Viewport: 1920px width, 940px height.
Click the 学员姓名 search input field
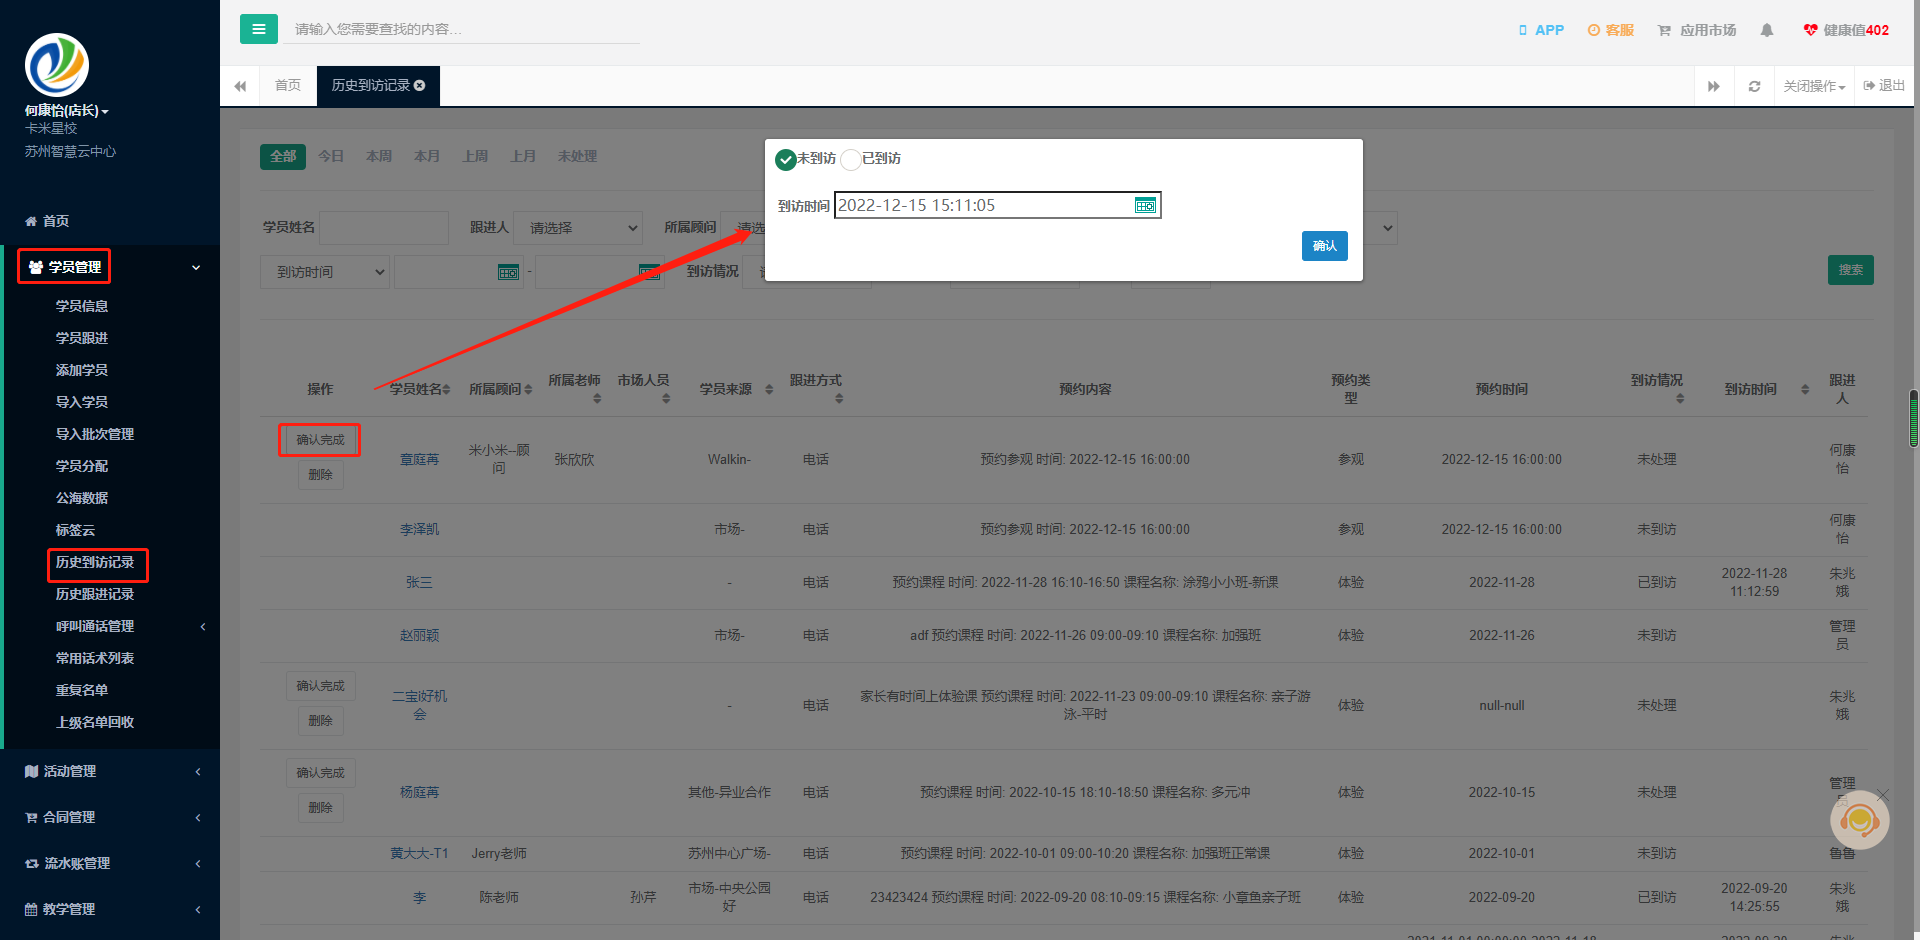click(384, 228)
